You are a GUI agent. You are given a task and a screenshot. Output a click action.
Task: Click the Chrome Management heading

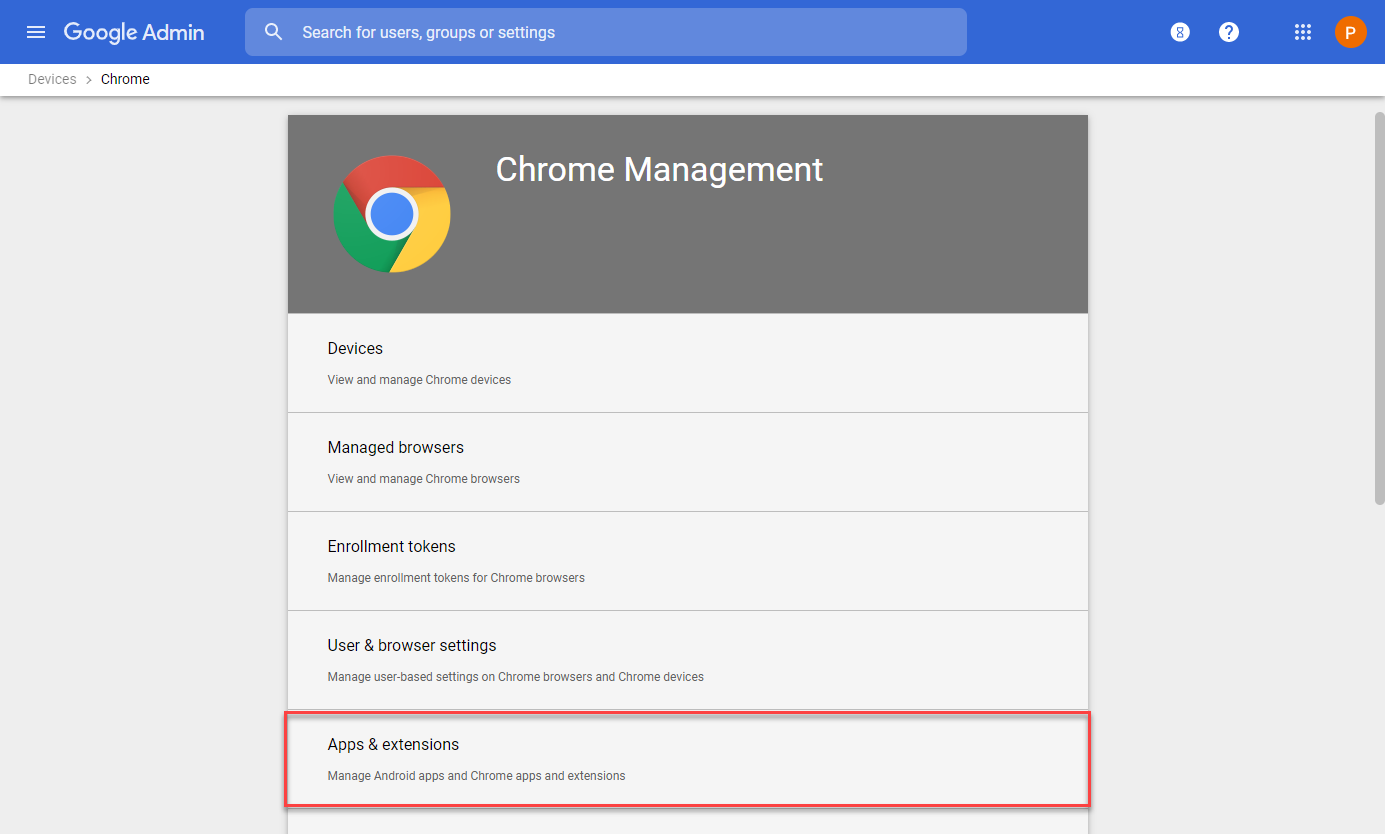click(x=659, y=169)
